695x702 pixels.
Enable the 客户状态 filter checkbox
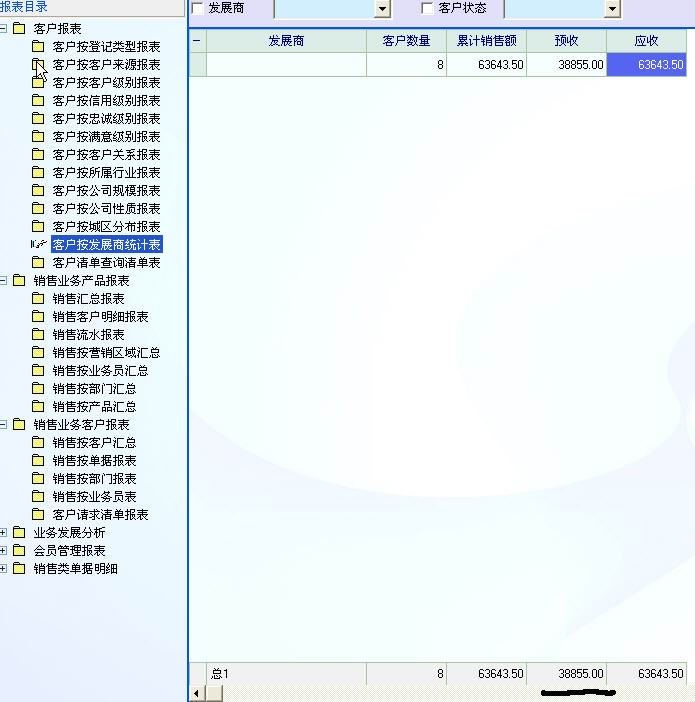[427, 9]
